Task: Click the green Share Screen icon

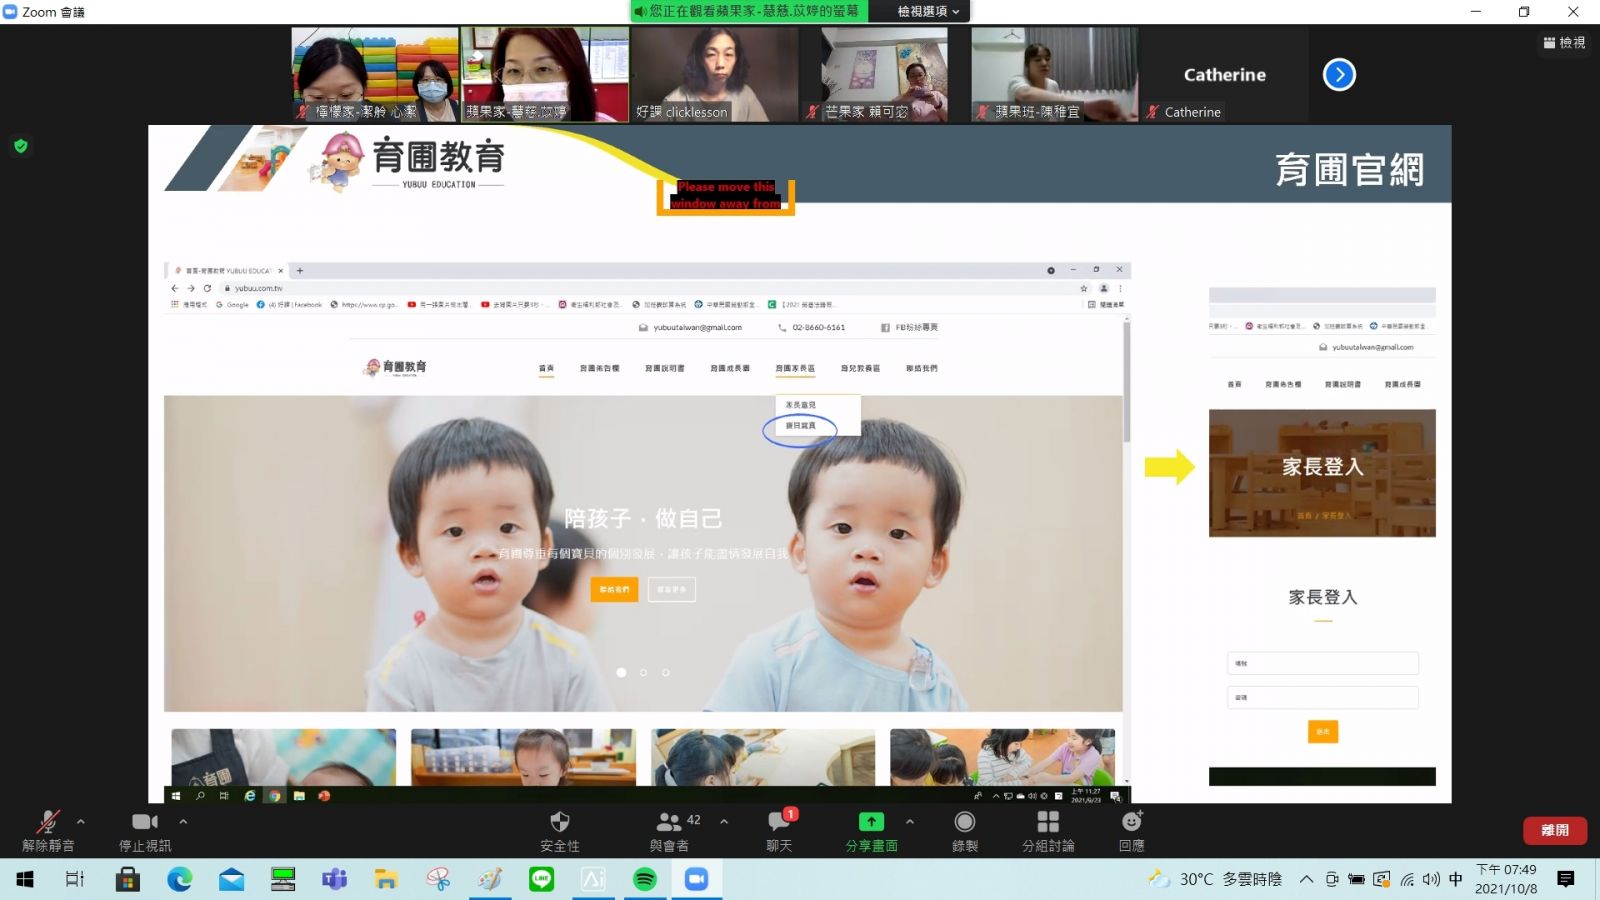Action: 871,821
